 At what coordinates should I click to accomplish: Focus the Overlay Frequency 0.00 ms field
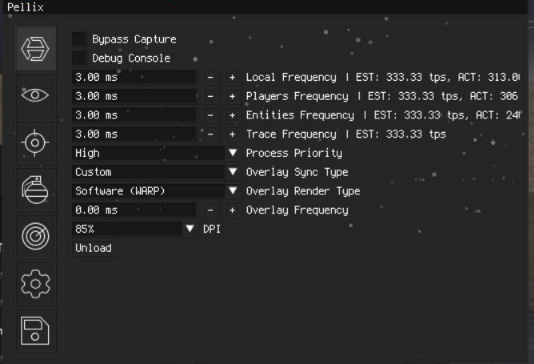134,210
